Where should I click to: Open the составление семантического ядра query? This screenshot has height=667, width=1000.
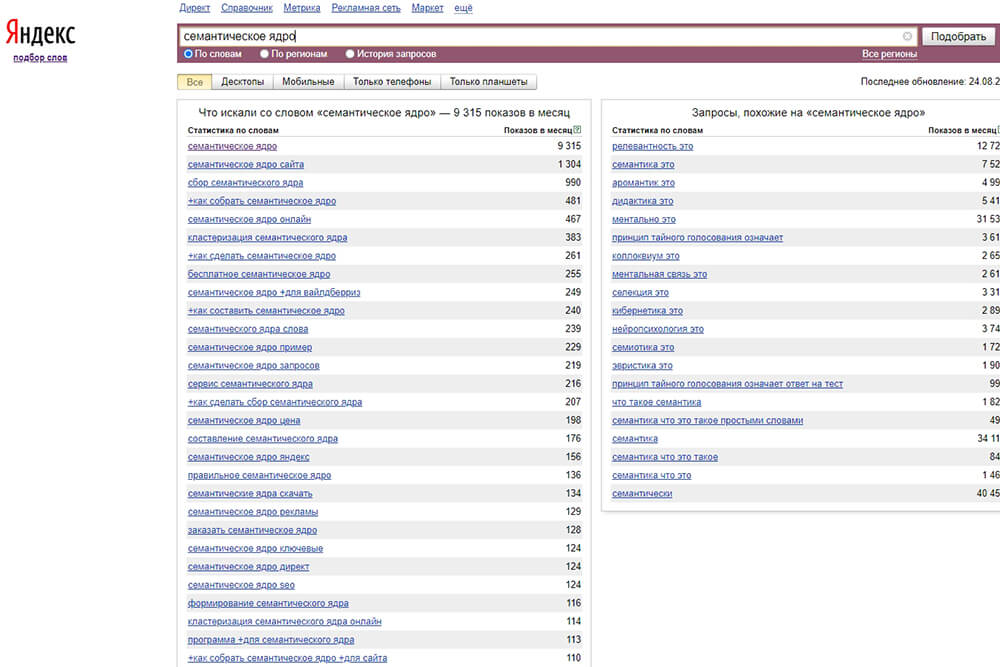tap(263, 439)
